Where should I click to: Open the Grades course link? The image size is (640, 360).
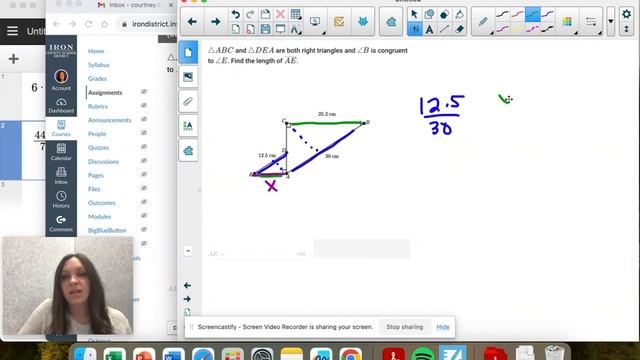tap(98, 78)
